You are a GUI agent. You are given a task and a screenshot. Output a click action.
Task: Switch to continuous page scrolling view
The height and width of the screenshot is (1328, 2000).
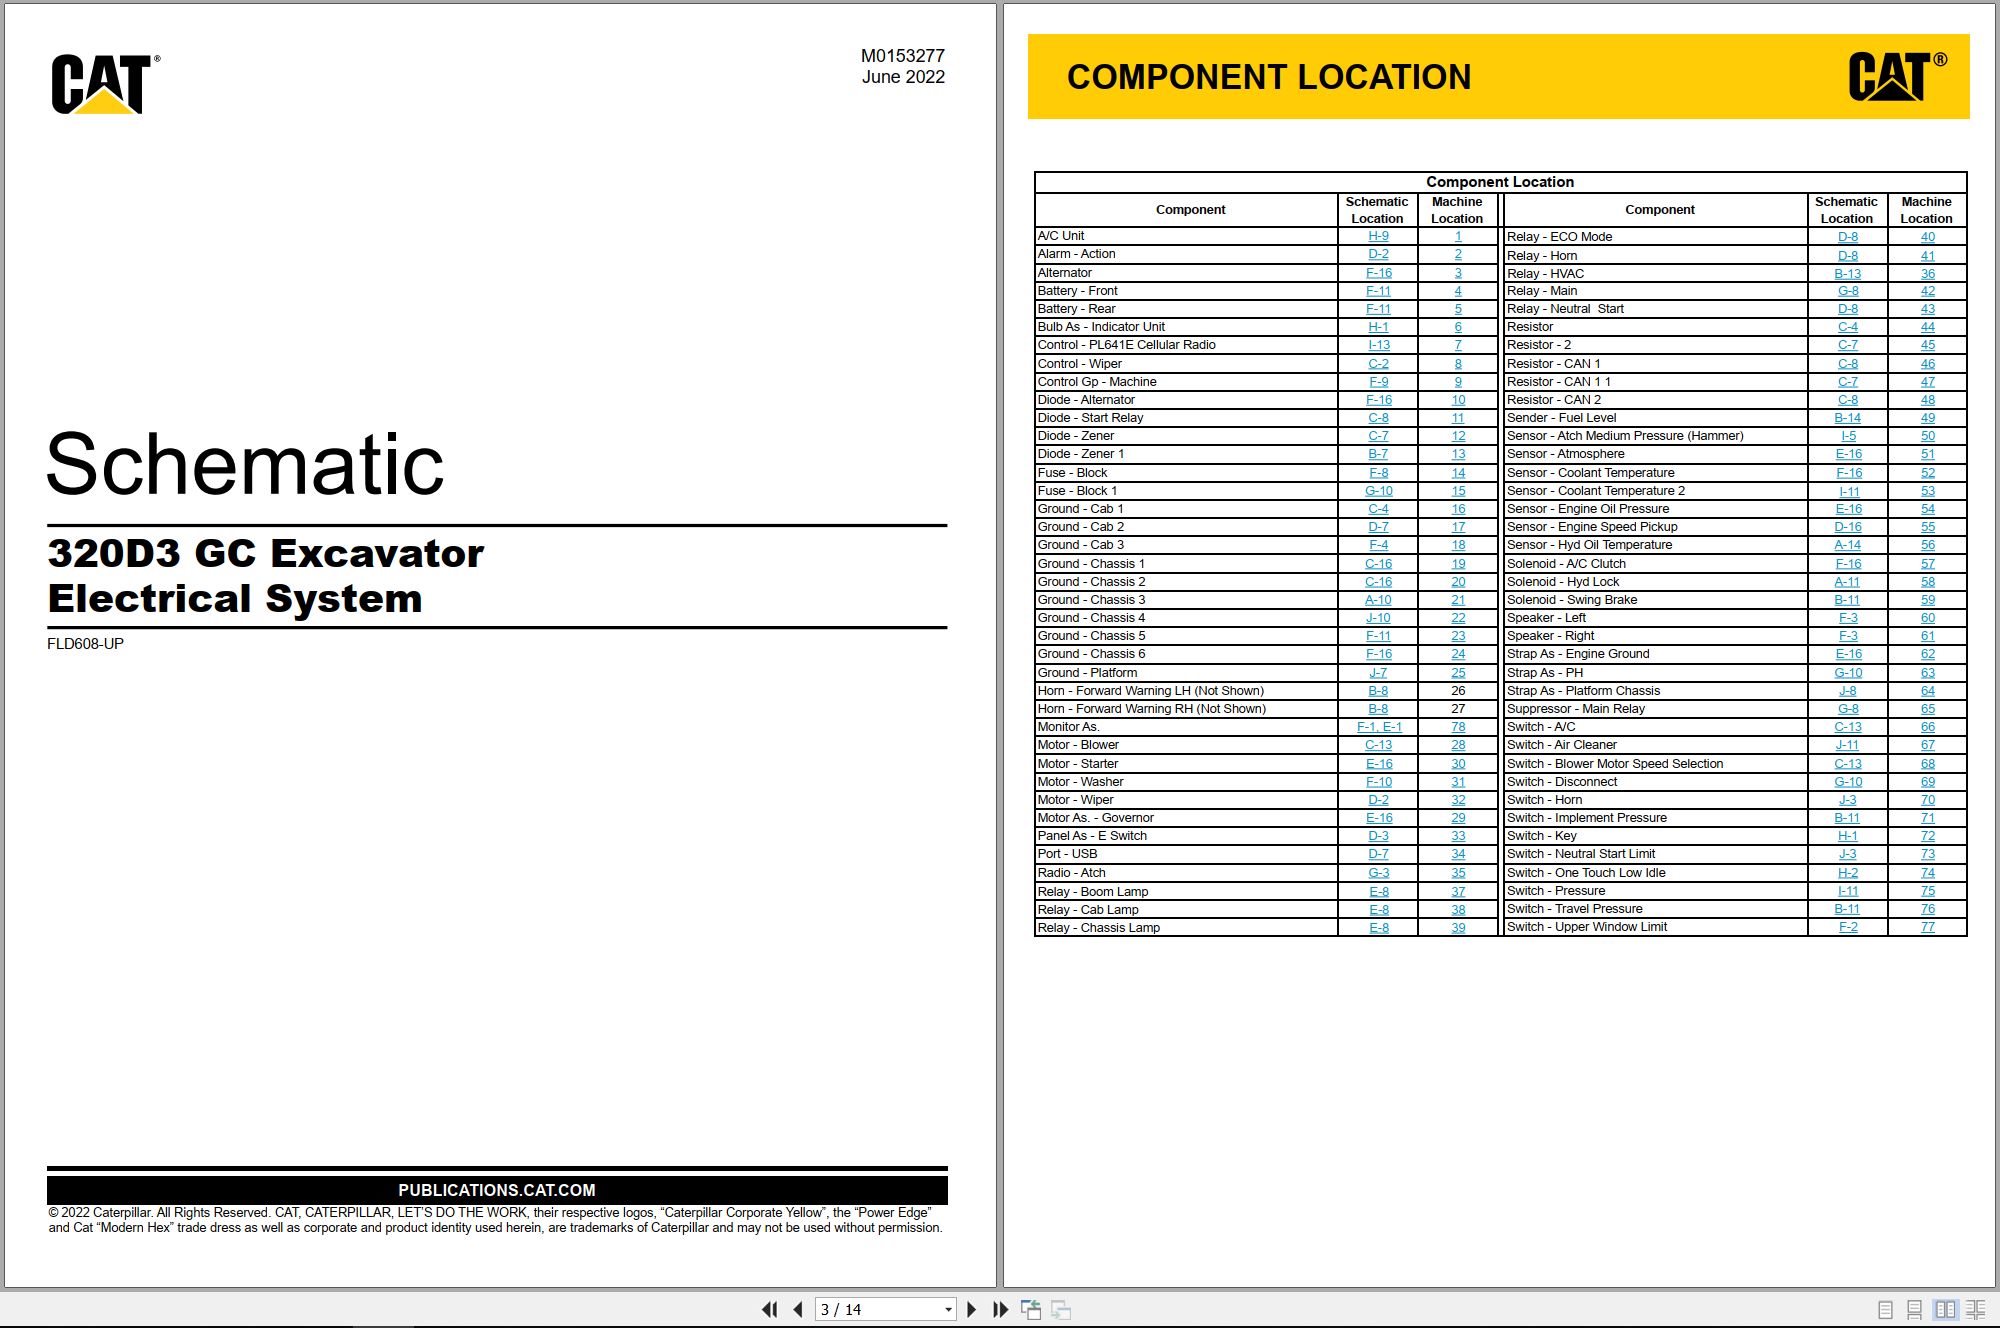[1914, 1309]
